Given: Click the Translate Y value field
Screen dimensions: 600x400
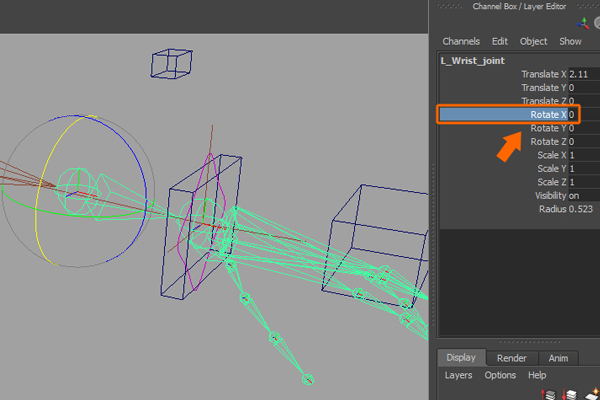Looking at the screenshot, I should (x=584, y=88).
